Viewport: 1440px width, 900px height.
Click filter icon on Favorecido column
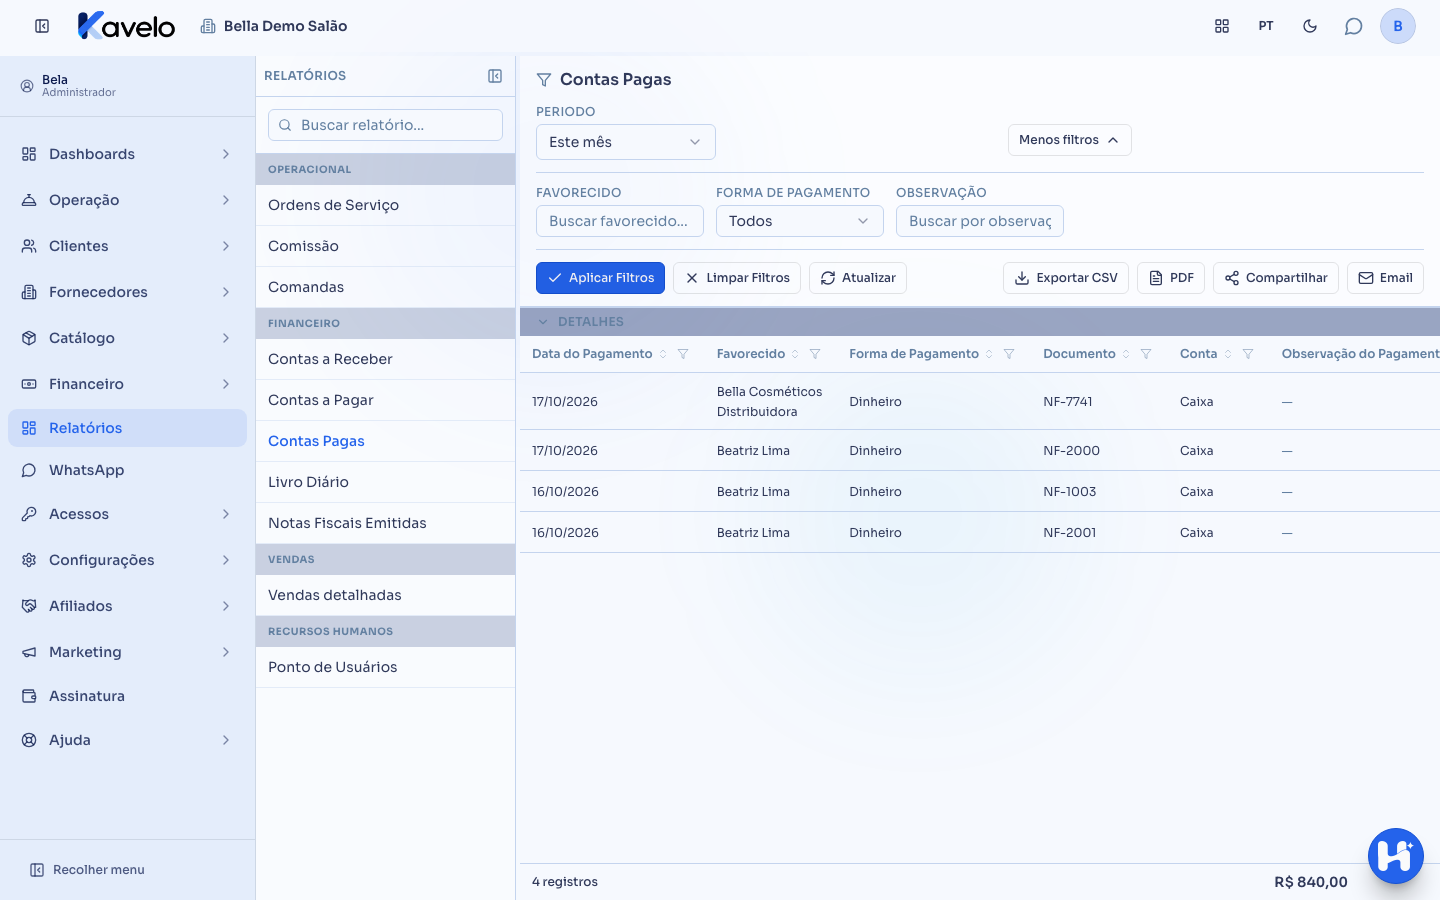815,354
